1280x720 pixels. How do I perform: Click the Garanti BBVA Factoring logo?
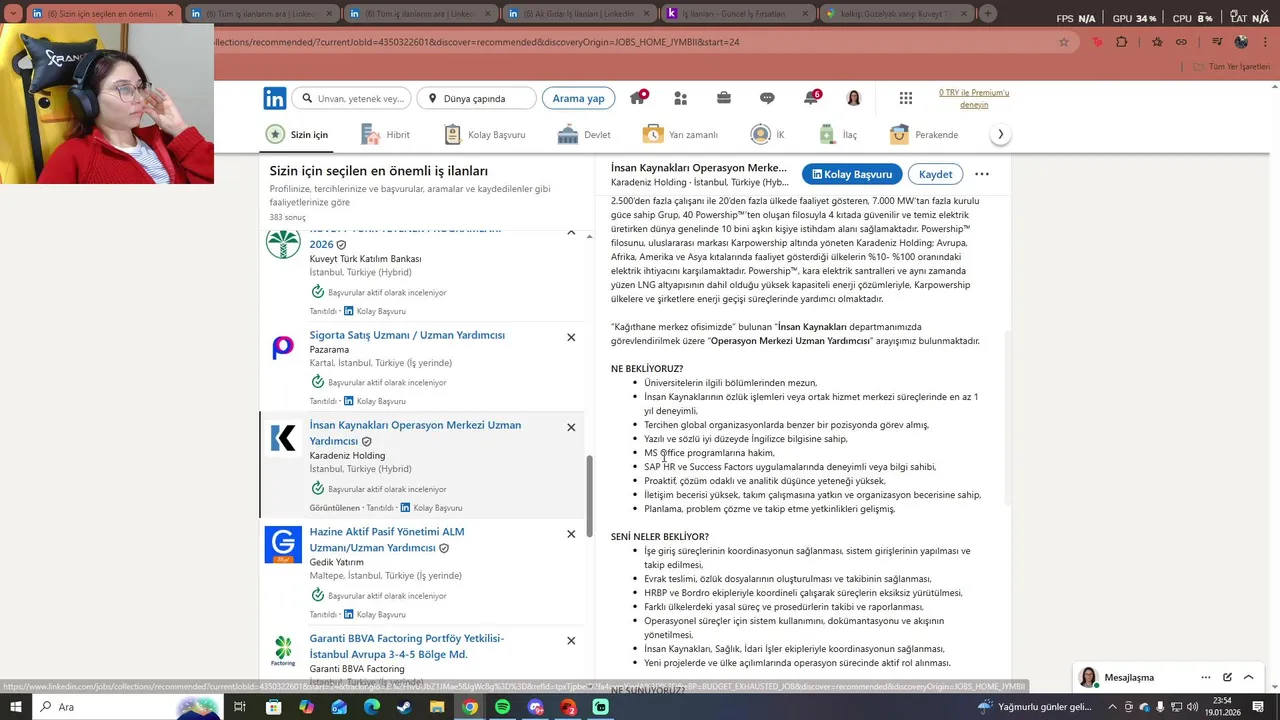click(283, 651)
